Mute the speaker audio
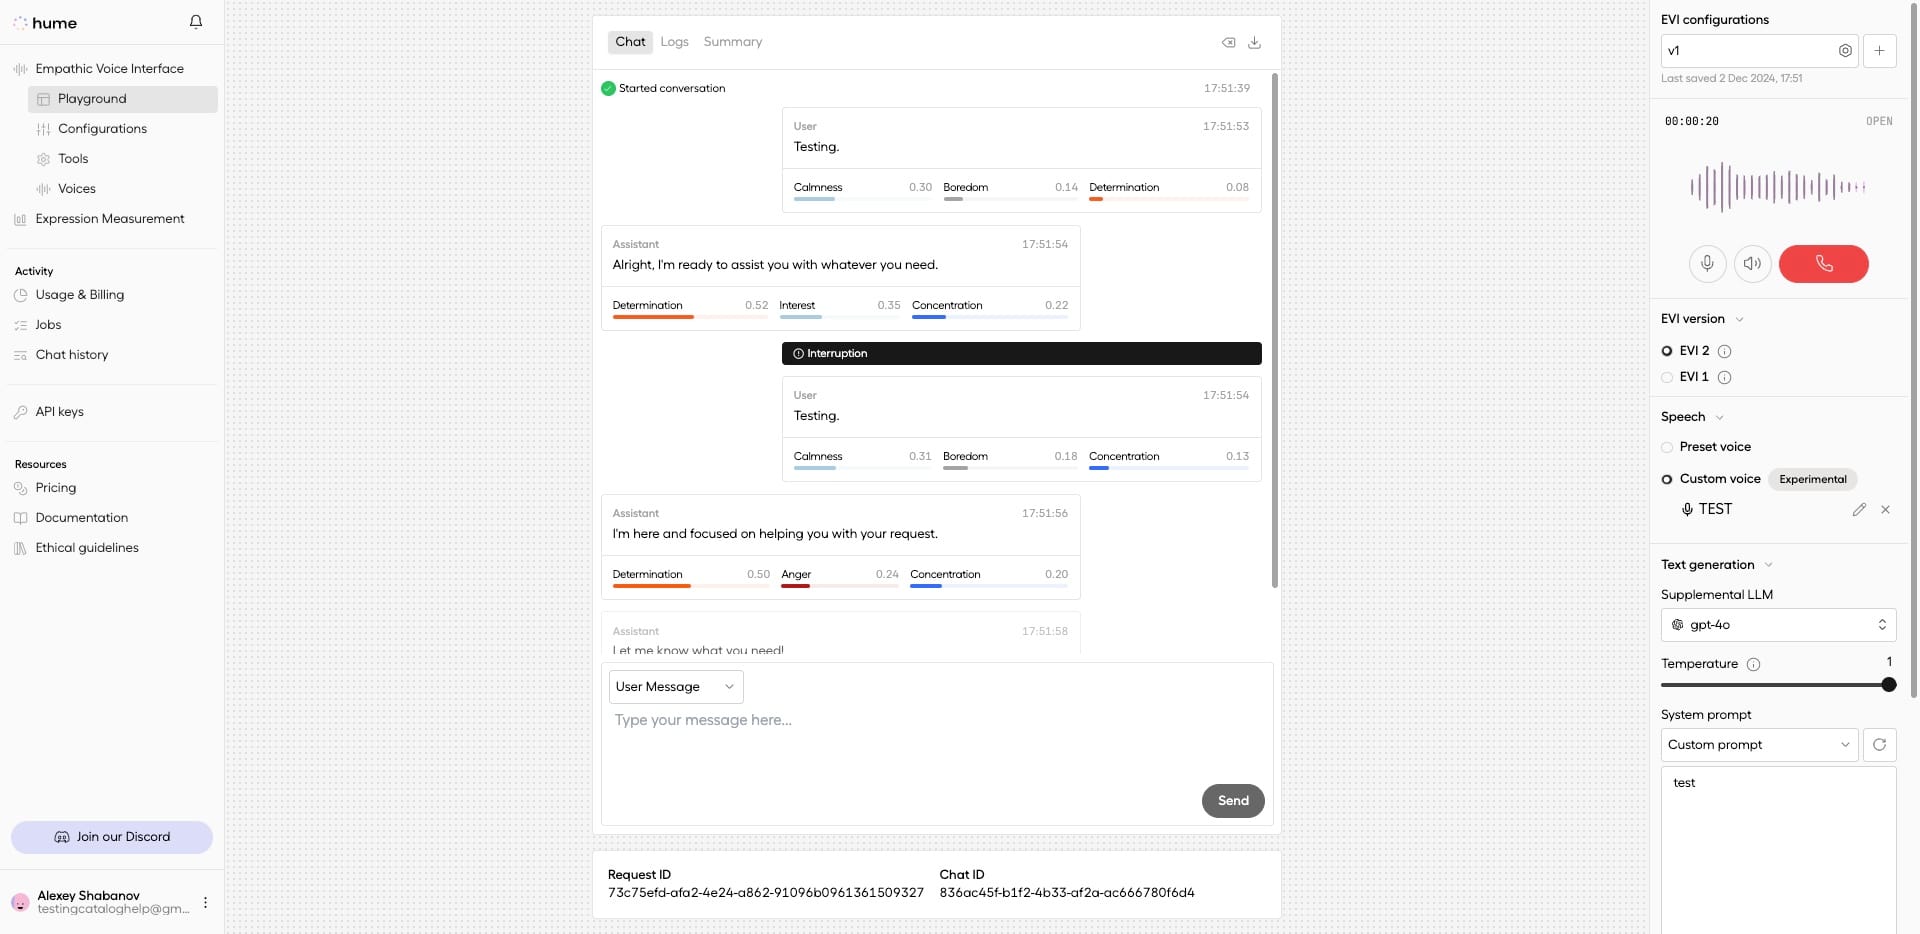1920x934 pixels. click(x=1752, y=264)
